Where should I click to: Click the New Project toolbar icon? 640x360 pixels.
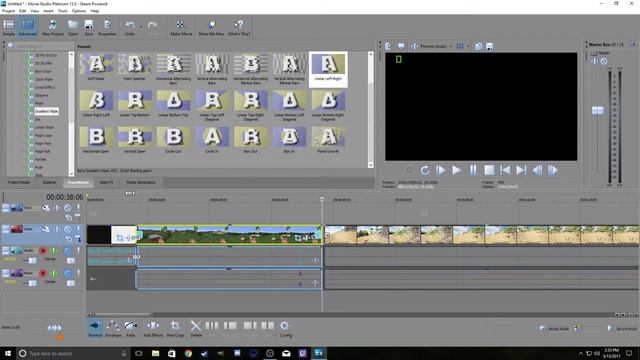tap(53, 27)
